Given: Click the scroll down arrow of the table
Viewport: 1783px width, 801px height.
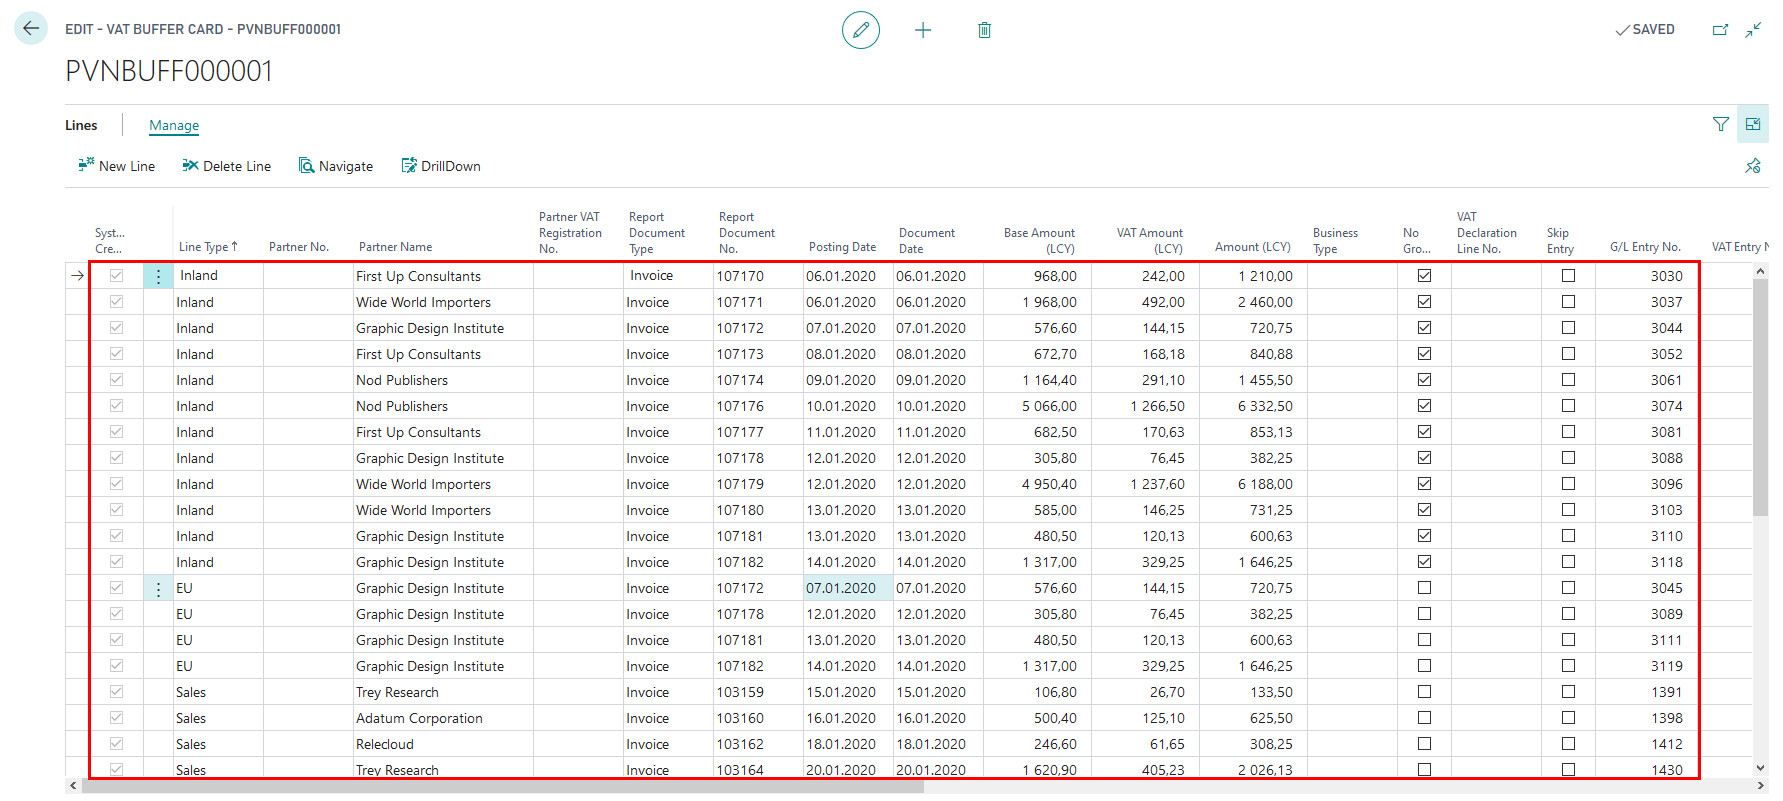Looking at the screenshot, I should [1761, 768].
